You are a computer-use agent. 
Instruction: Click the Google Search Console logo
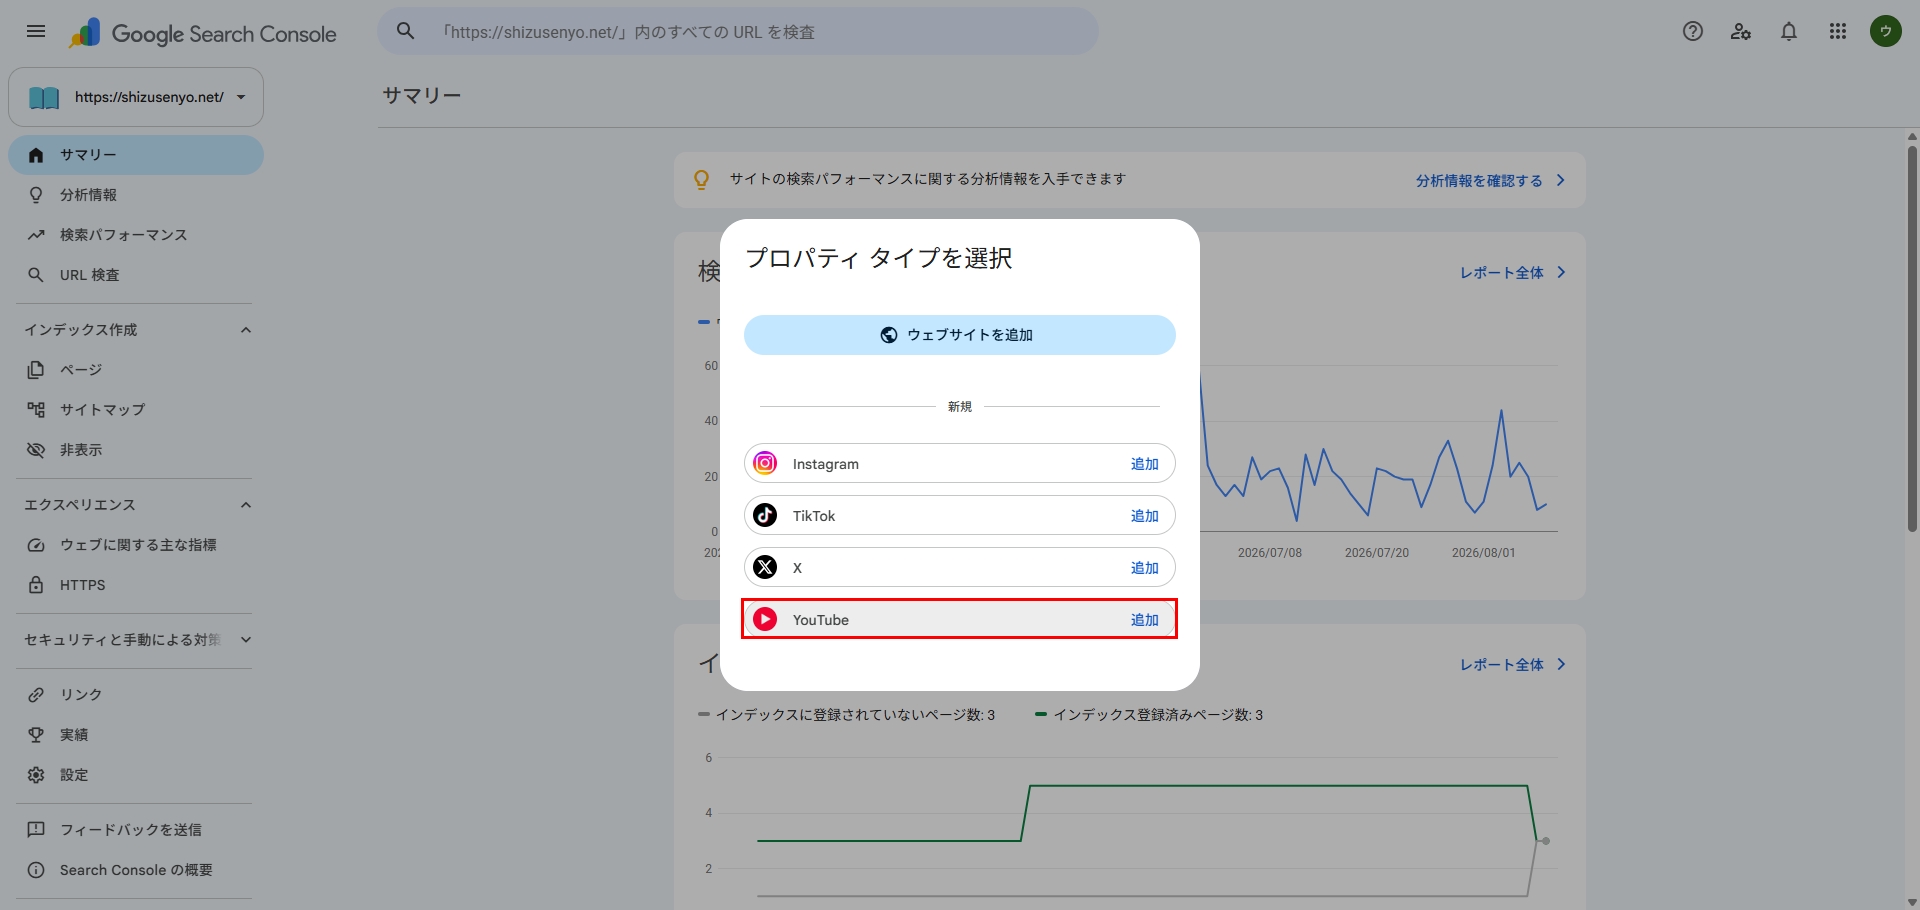[x=203, y=33]
